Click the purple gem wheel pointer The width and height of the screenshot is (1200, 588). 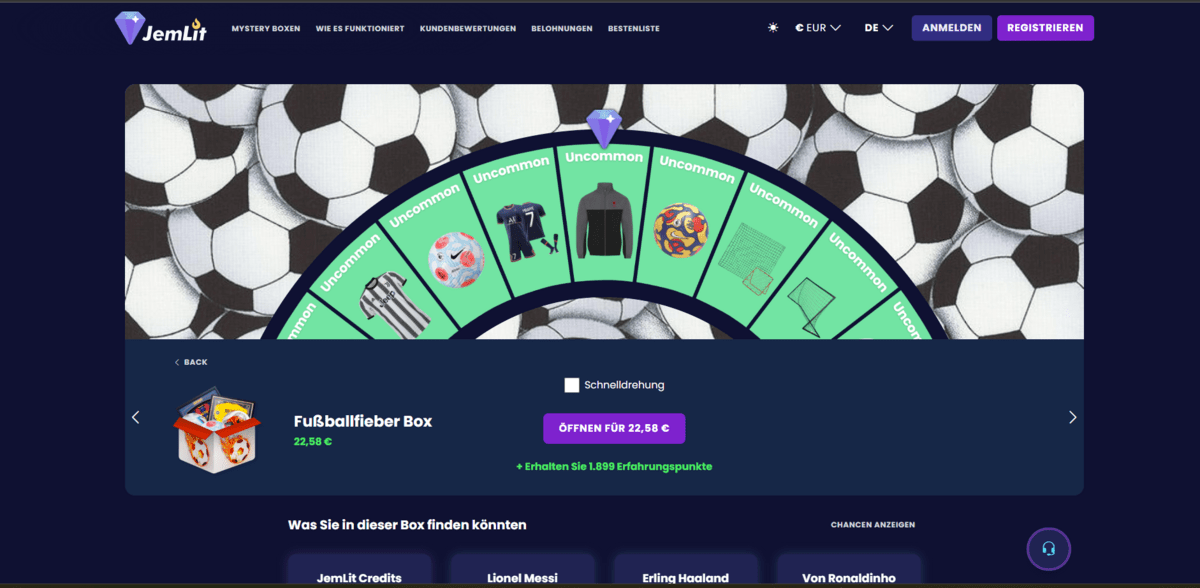pyautogui.click(x=604, y=129)
